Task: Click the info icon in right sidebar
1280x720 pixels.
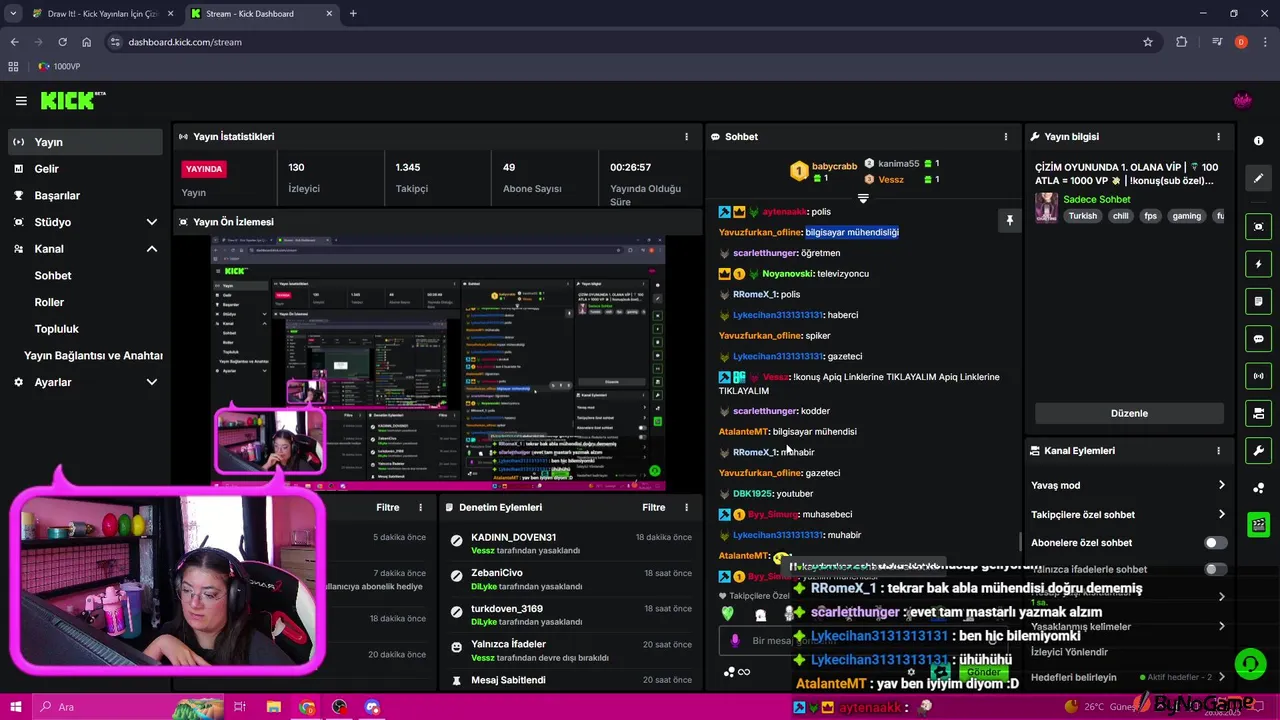Action: (x=1258, y=141)
